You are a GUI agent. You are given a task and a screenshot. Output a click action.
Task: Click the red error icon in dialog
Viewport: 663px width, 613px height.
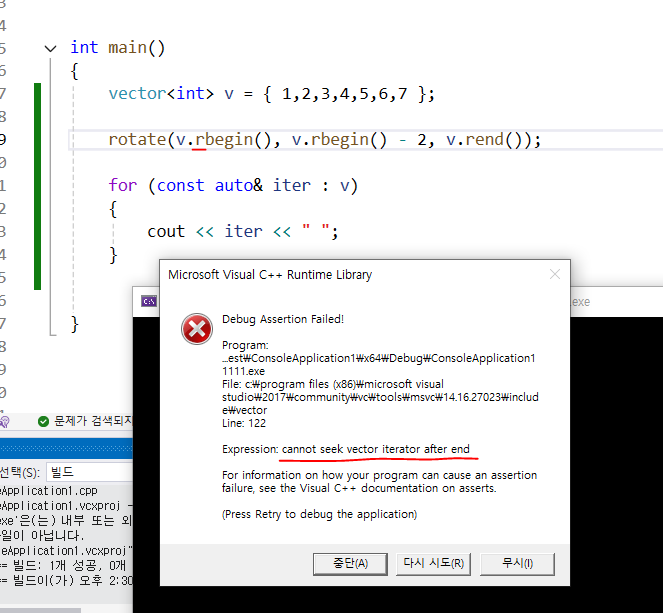(x=197, y=329)
